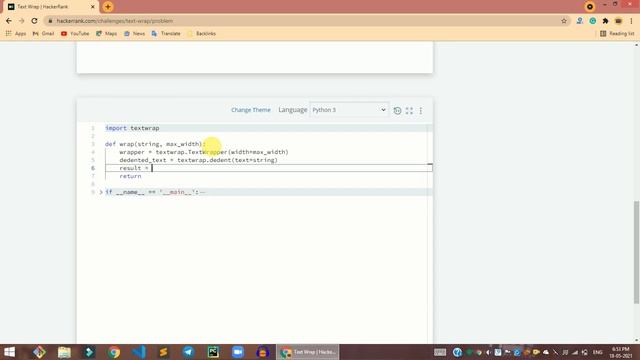Bookmark this page with the star icon
This screenshot has width=640, height=360.
(x=564, y=21)
